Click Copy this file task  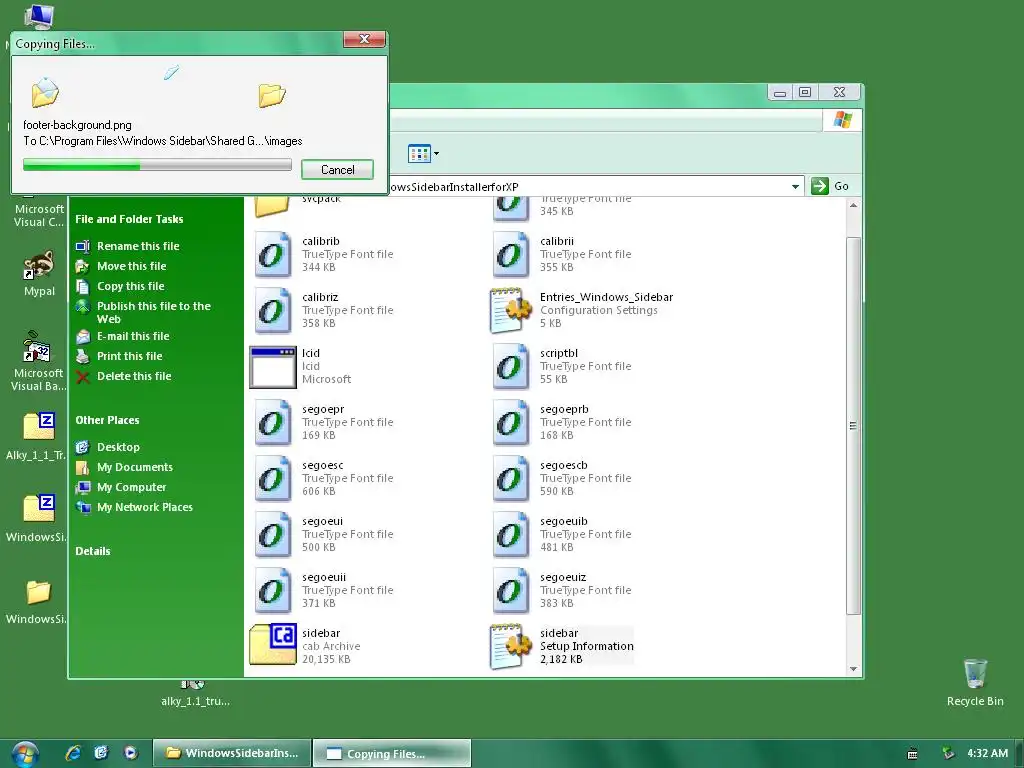click(x=131, y=286)
